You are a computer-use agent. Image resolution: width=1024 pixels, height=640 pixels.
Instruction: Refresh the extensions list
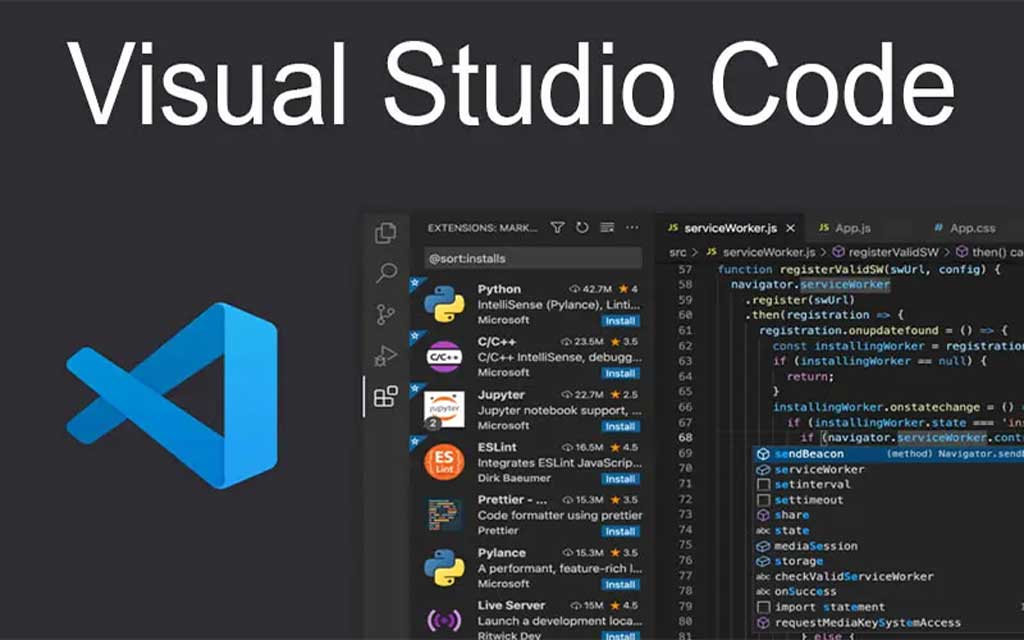(x=582, y=228)
